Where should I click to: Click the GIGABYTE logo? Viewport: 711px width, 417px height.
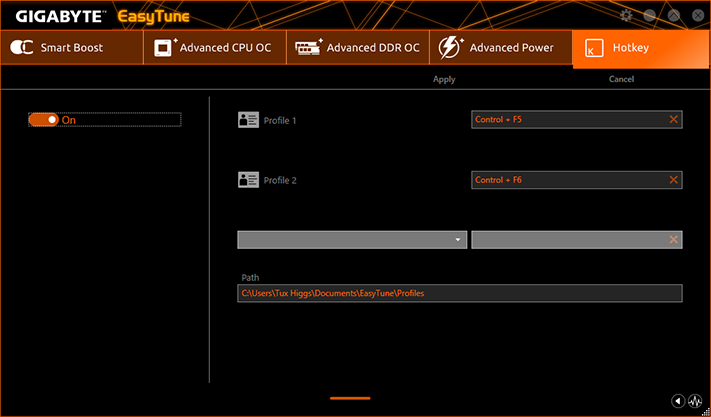pyautogui.click(x=61, y=17)
